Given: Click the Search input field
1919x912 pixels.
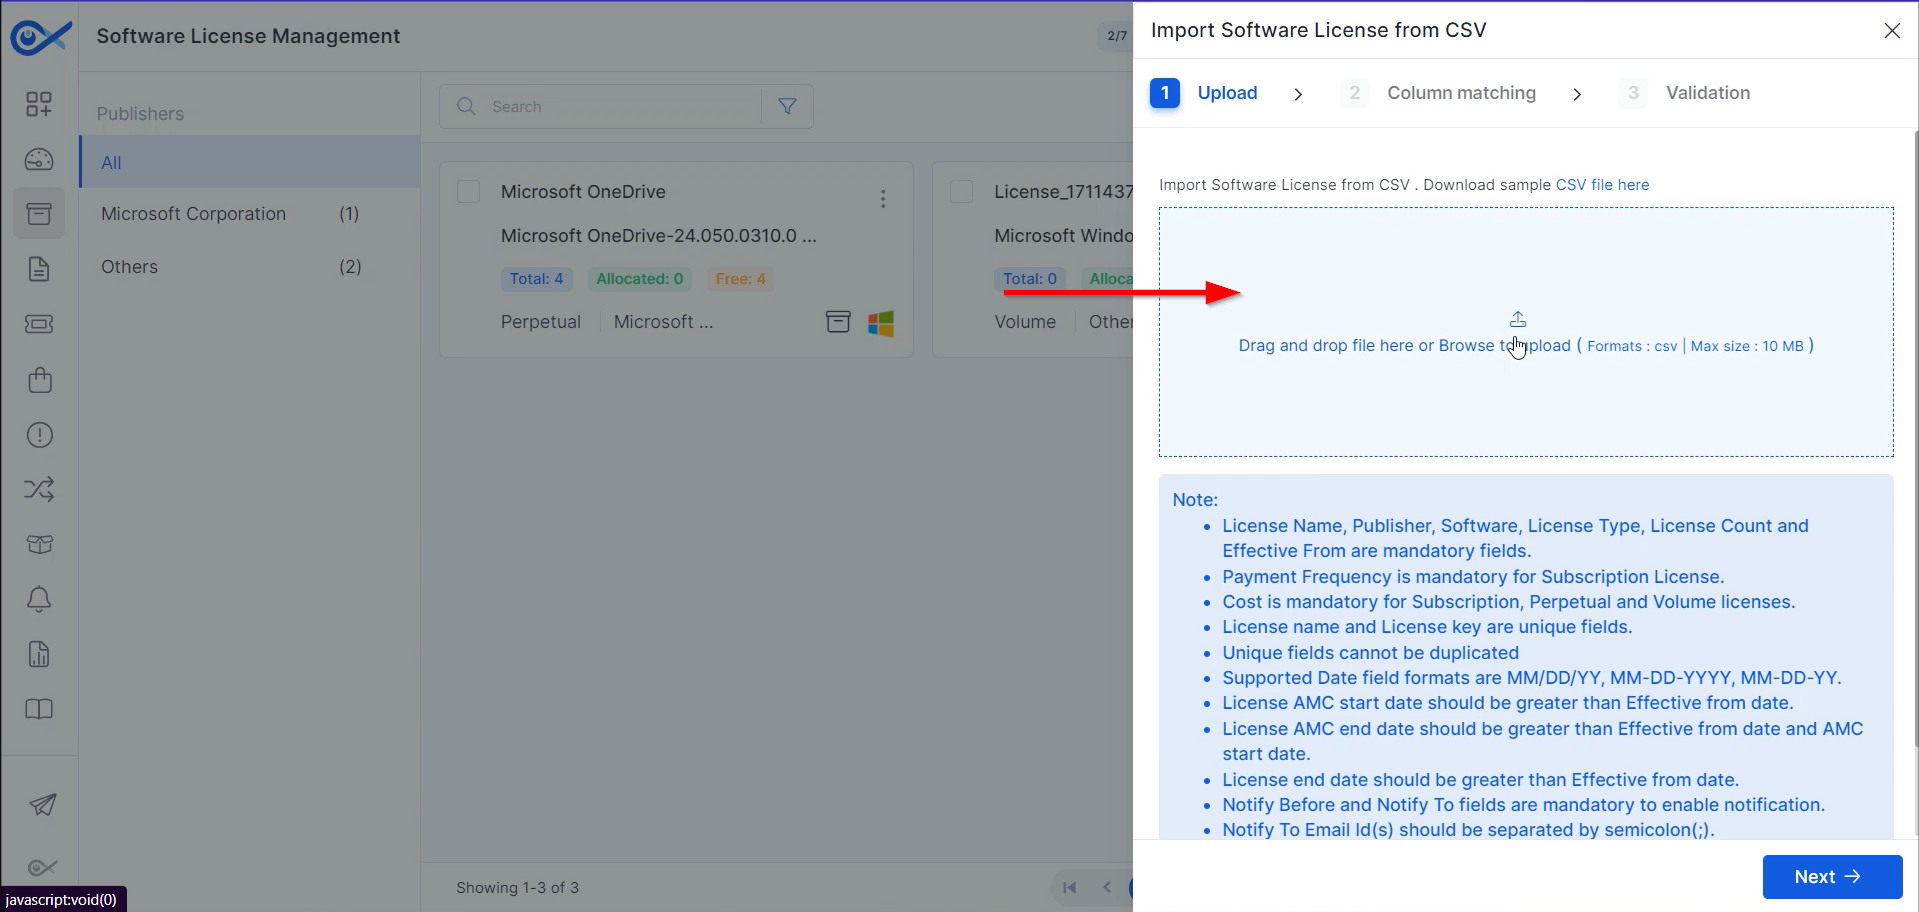Looking at the screenshot, I should (620, 106).
